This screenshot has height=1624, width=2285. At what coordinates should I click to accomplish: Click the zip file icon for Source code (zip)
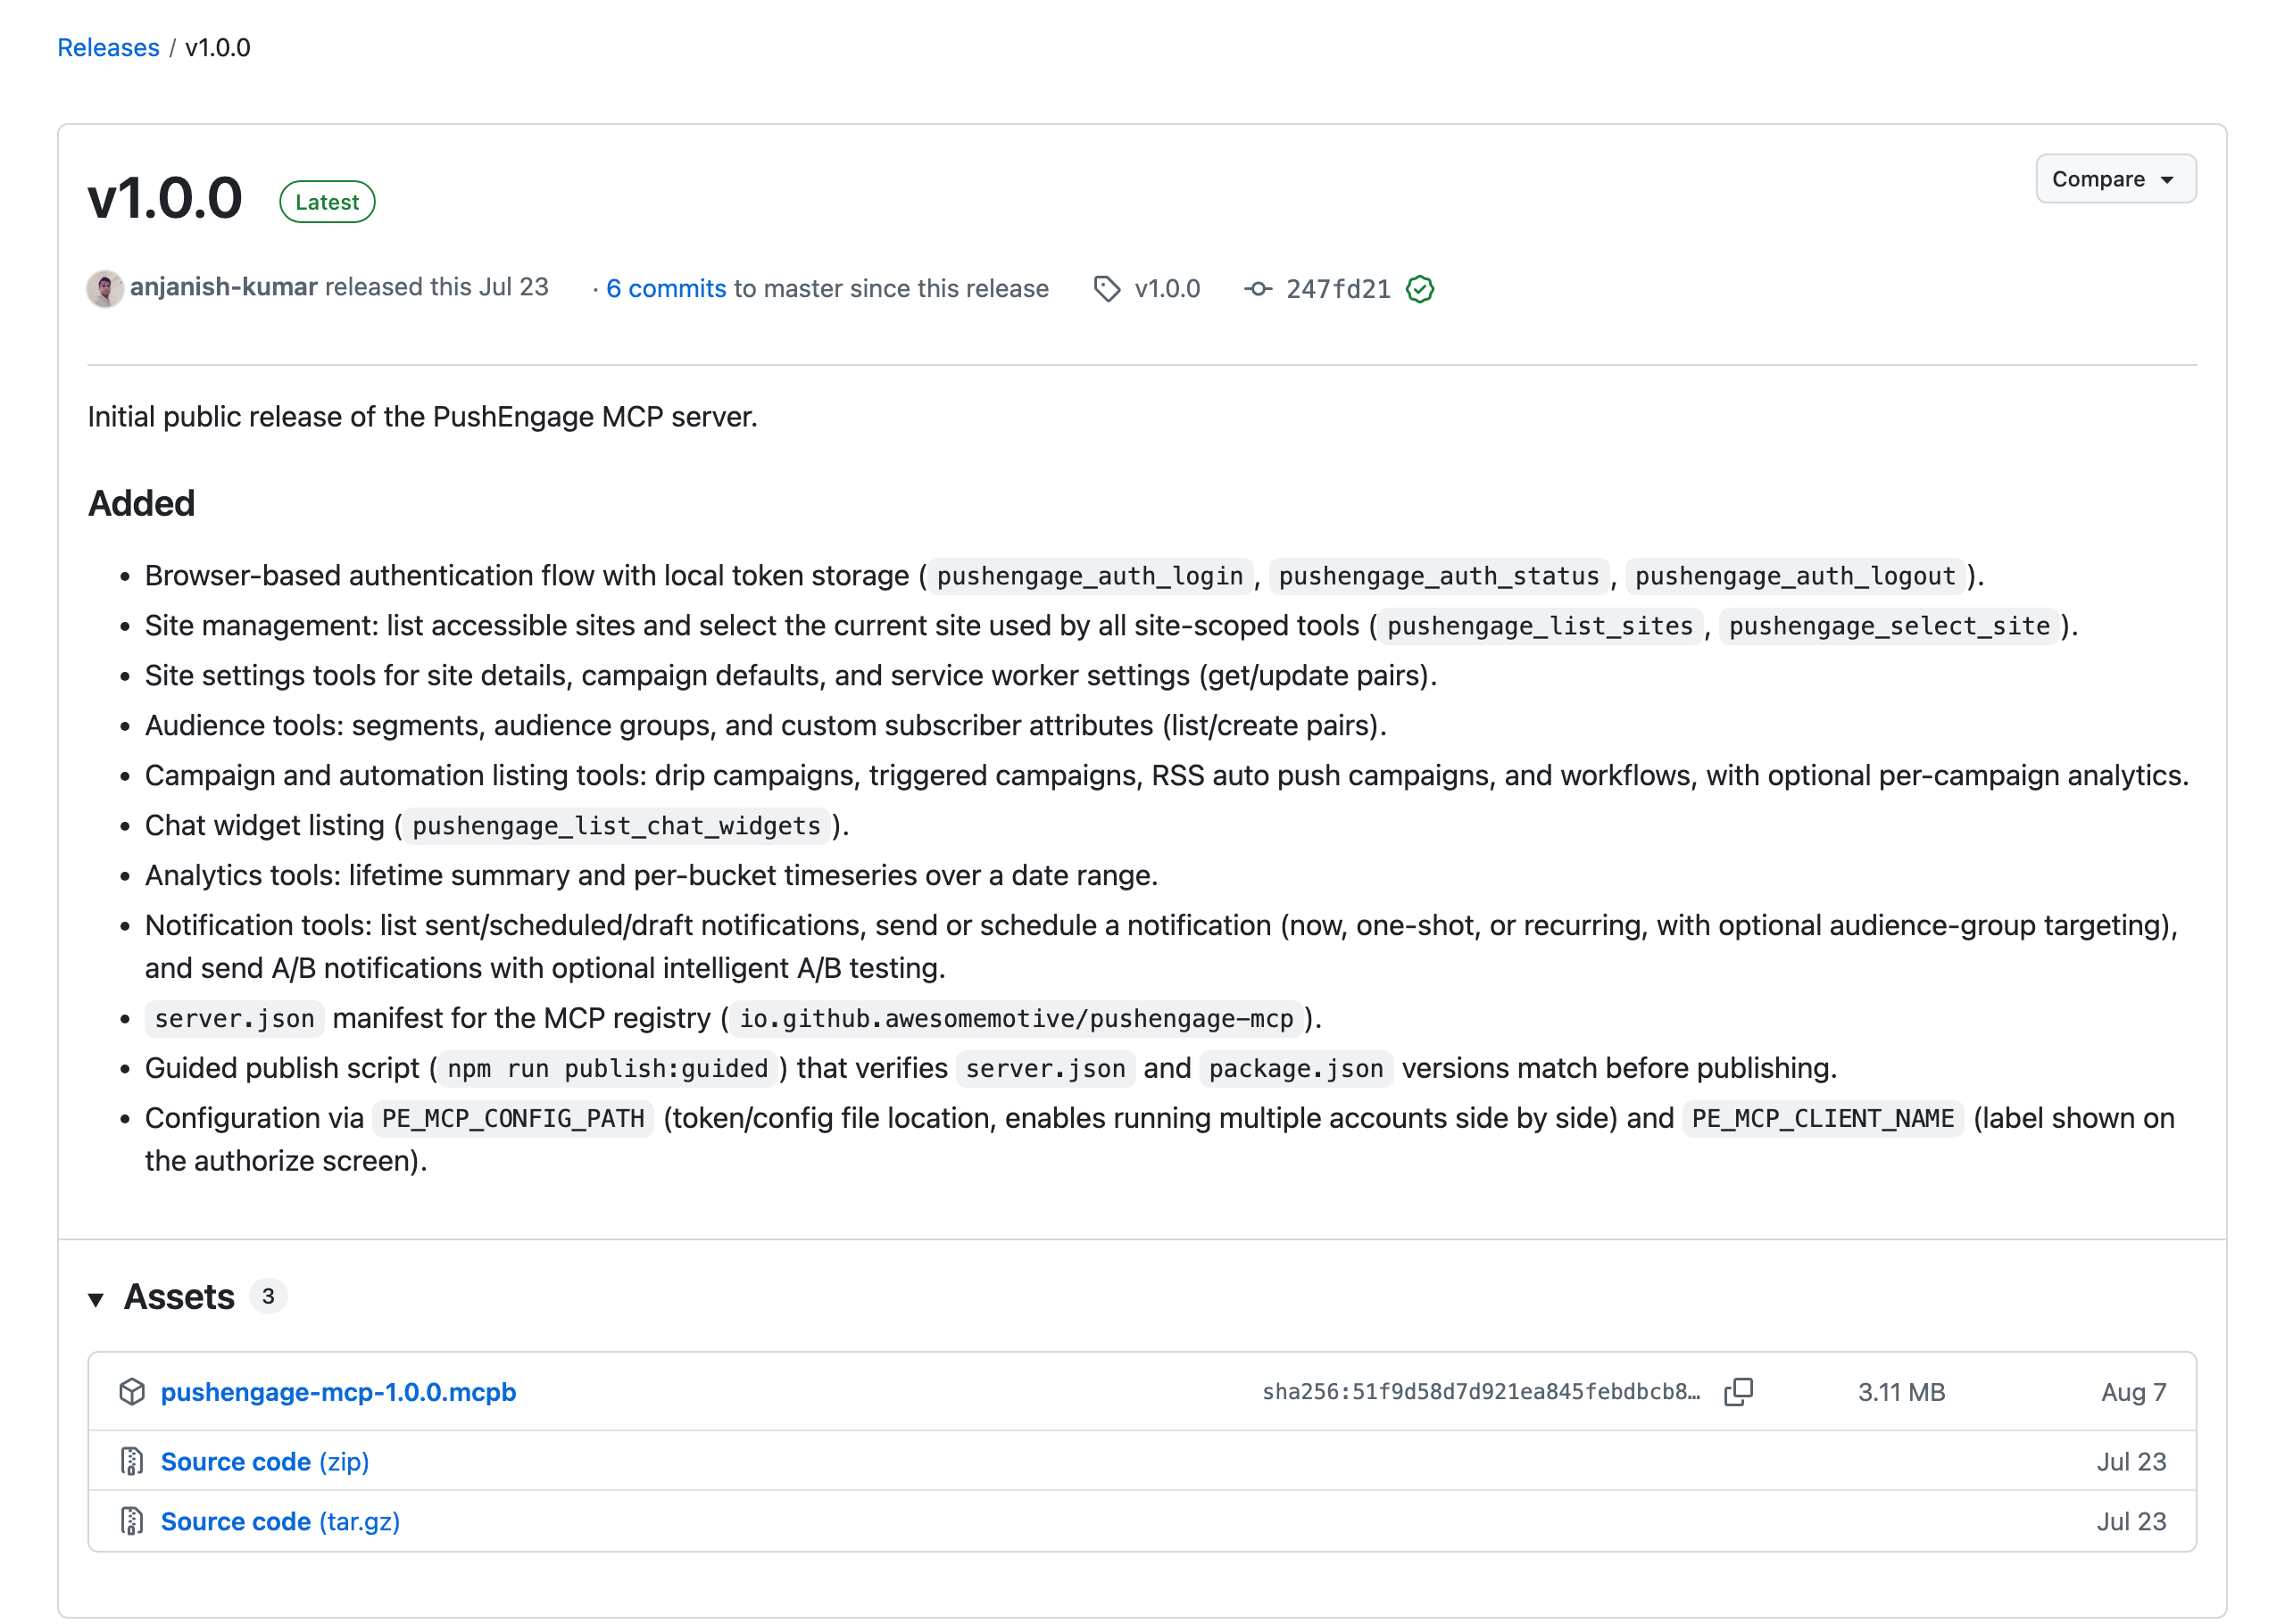[132, 1461]
